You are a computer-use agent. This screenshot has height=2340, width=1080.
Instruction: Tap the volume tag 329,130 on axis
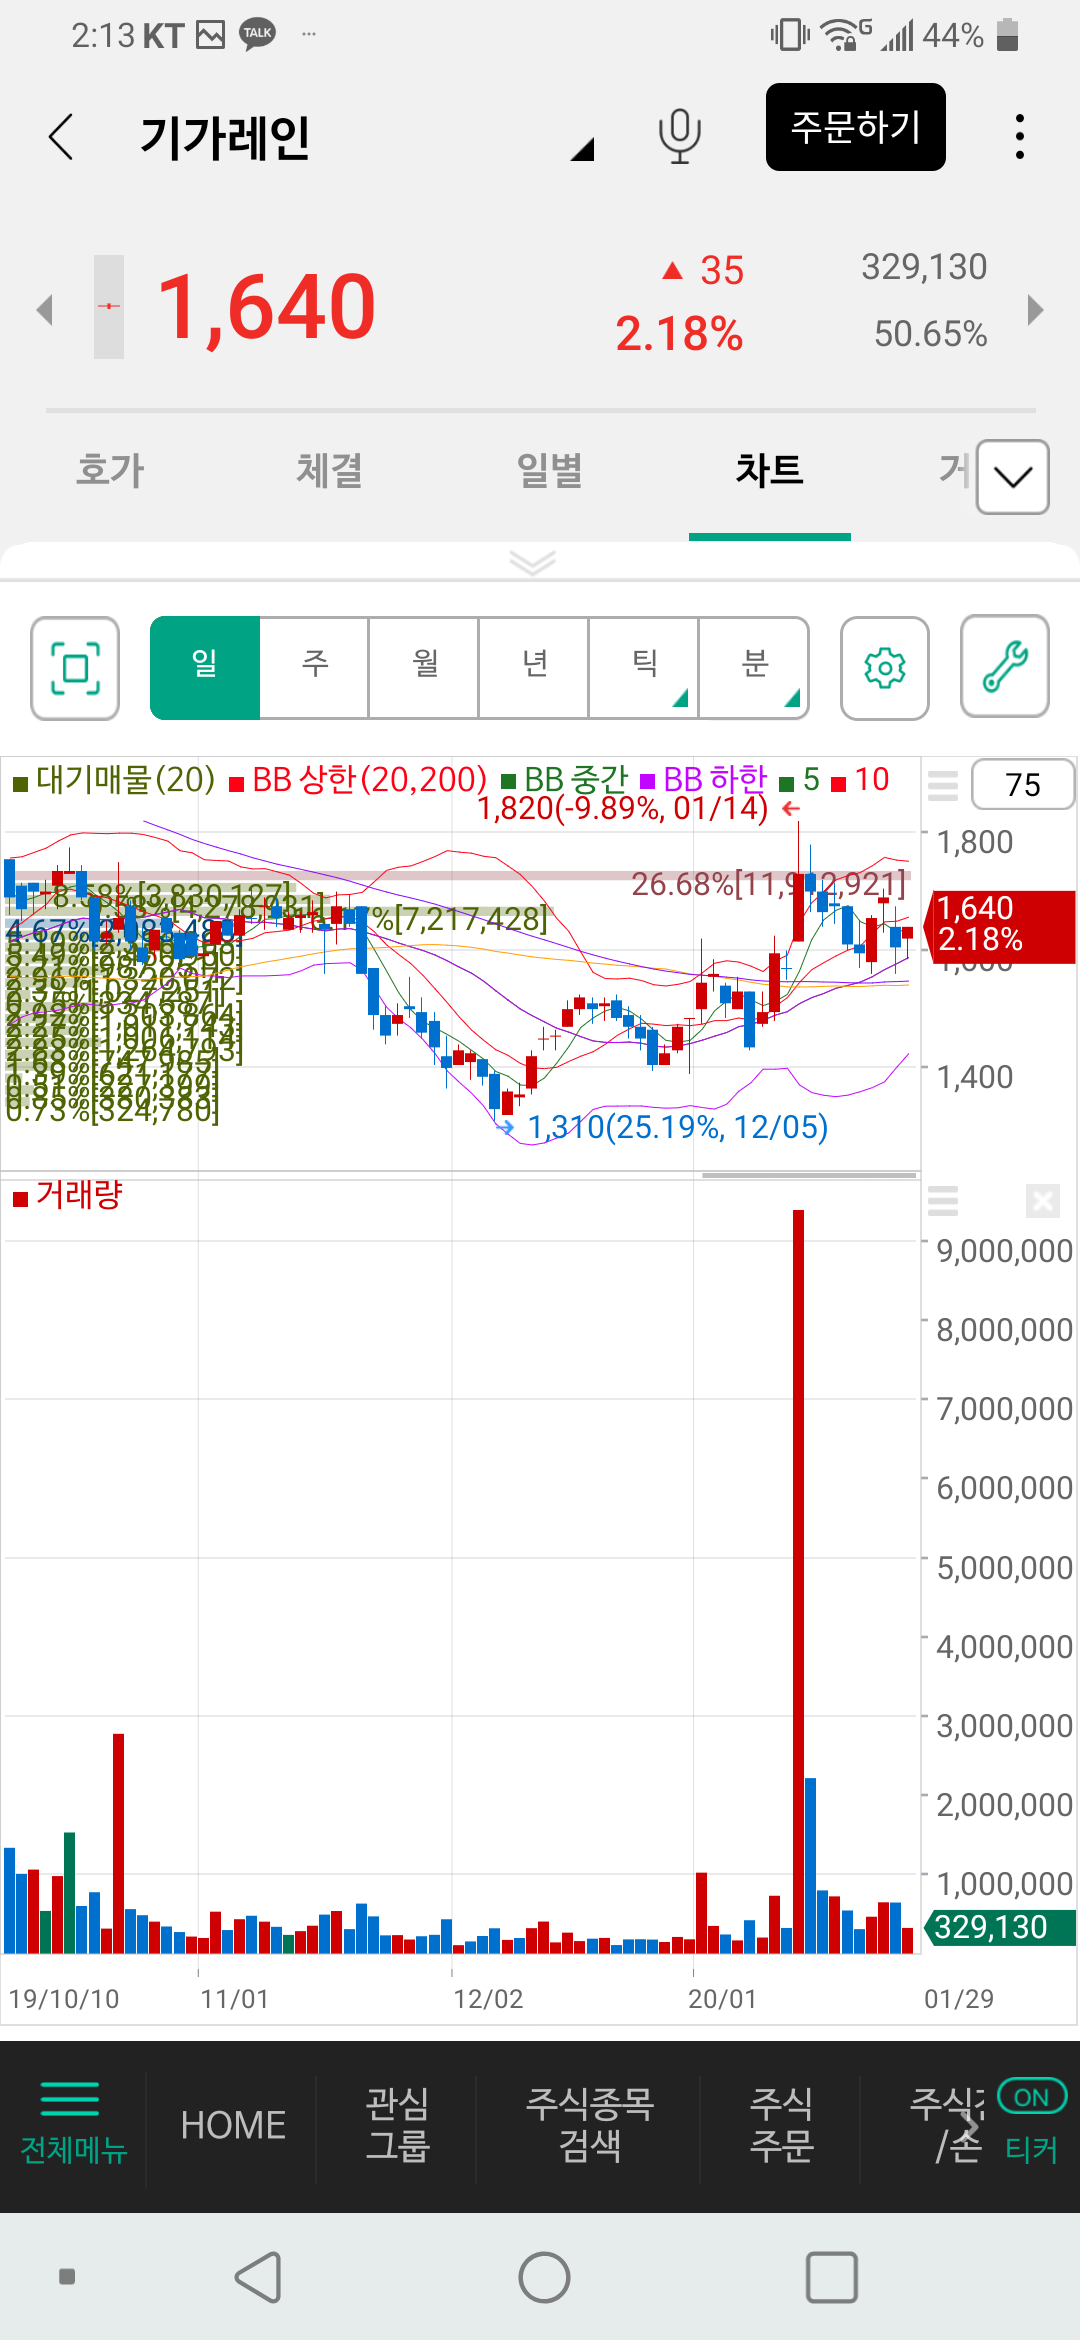pos(1002,1927)
